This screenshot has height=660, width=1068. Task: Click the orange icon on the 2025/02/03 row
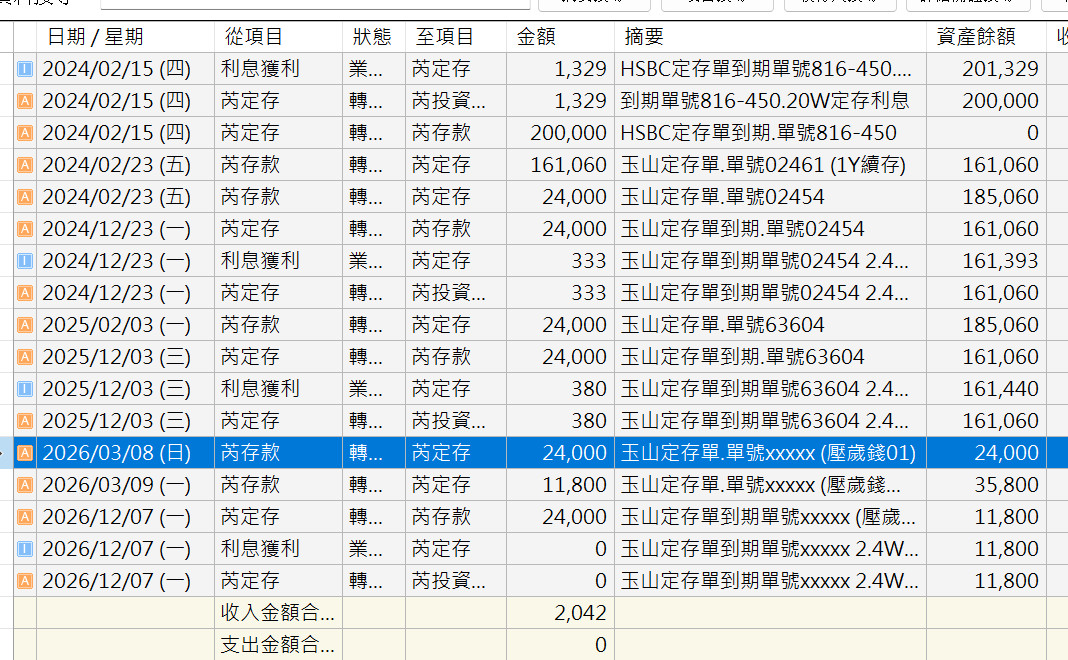pyautogui.click(x=25, y=325)
